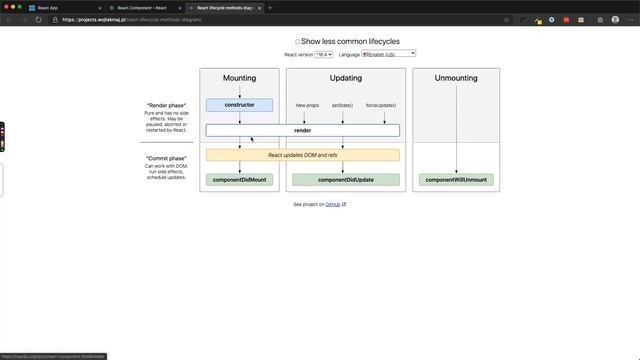Screen dimensions: 640x360
Task: Open the browser settings ellipsis menu
Action: pyautogui.click(x=630, y=20)
